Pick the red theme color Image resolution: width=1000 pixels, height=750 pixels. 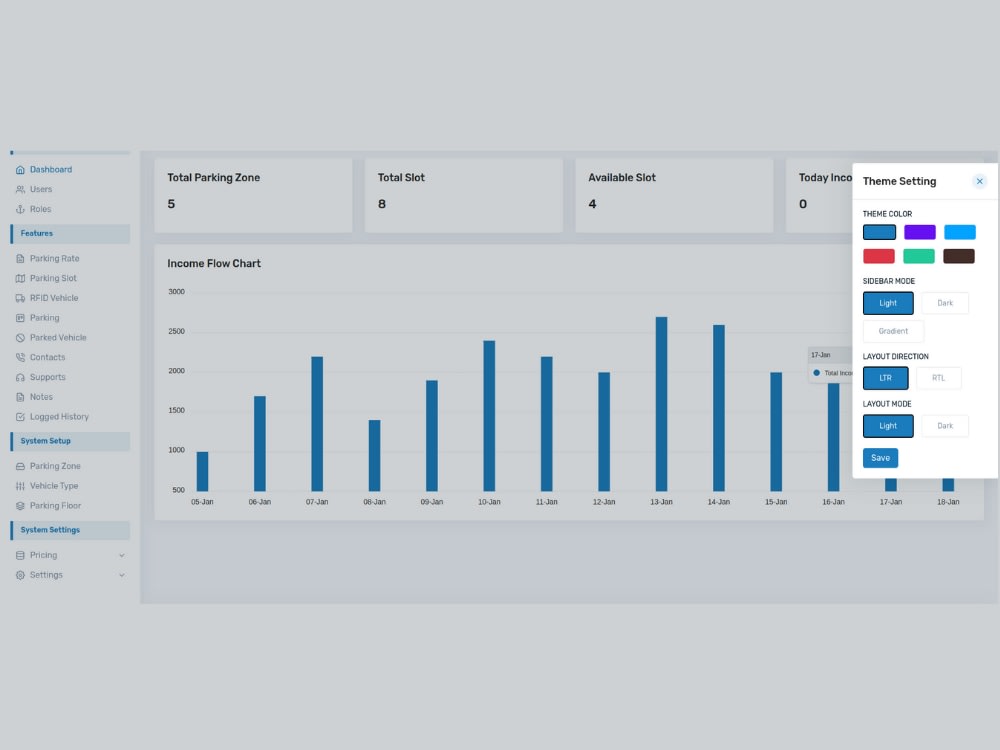point(879,256)
